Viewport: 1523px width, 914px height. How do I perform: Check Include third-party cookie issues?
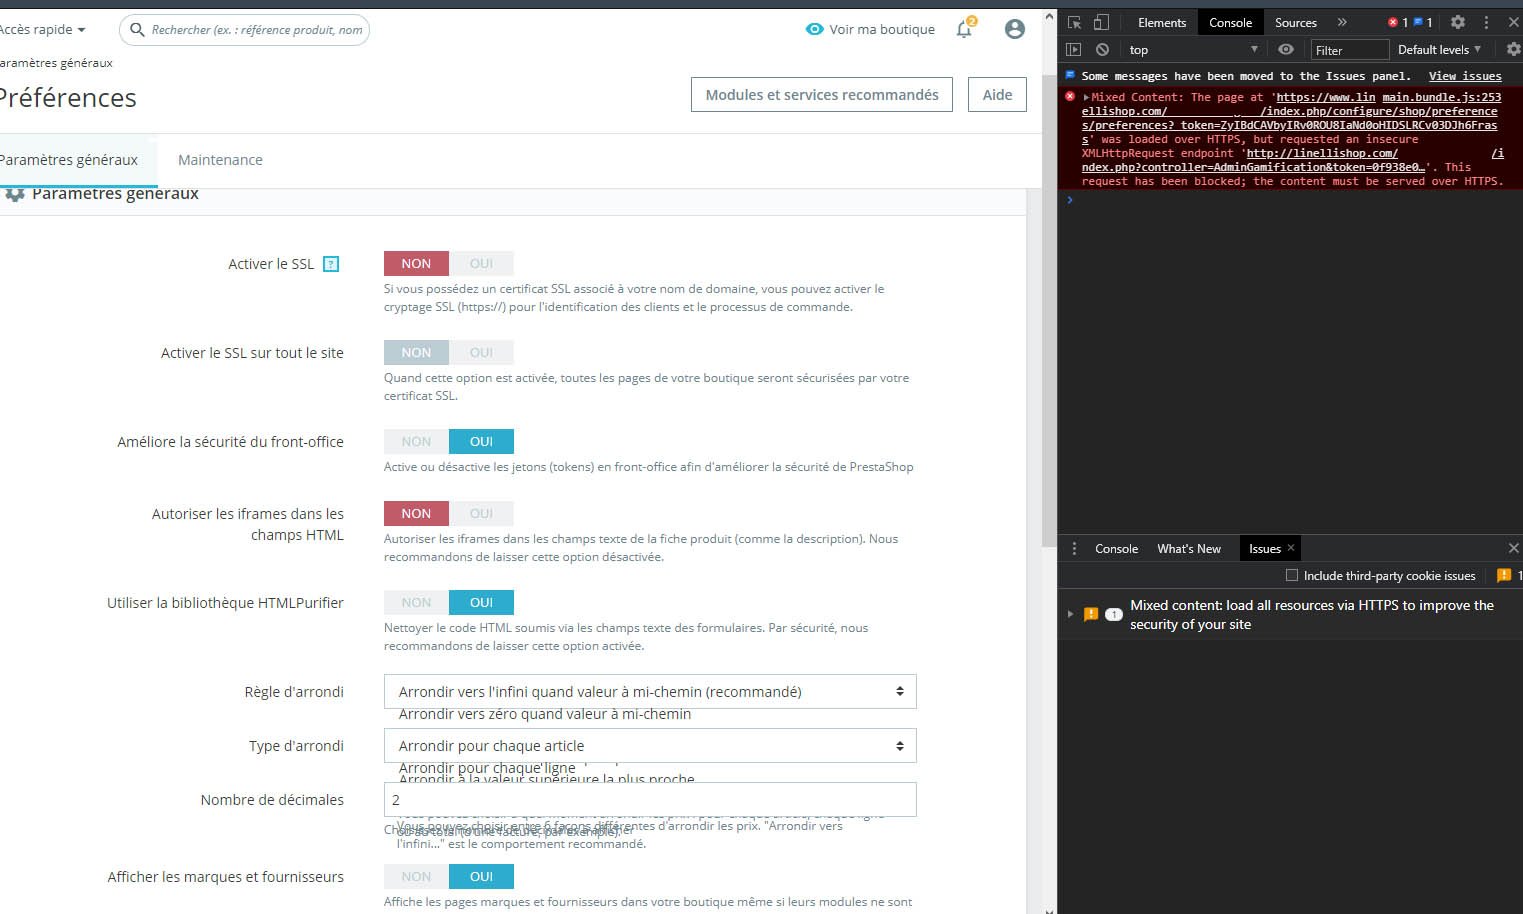coord(1292,575)
